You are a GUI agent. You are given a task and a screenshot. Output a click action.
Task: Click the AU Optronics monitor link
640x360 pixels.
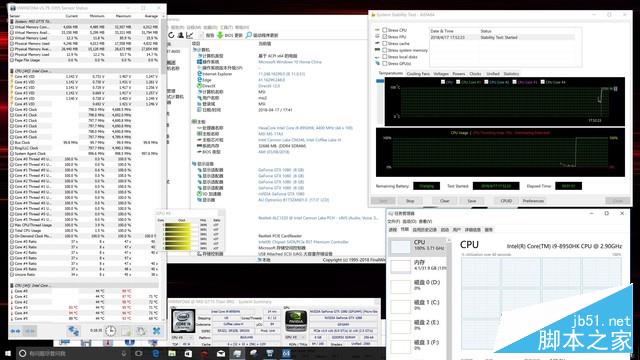click(x=293, y=200)
